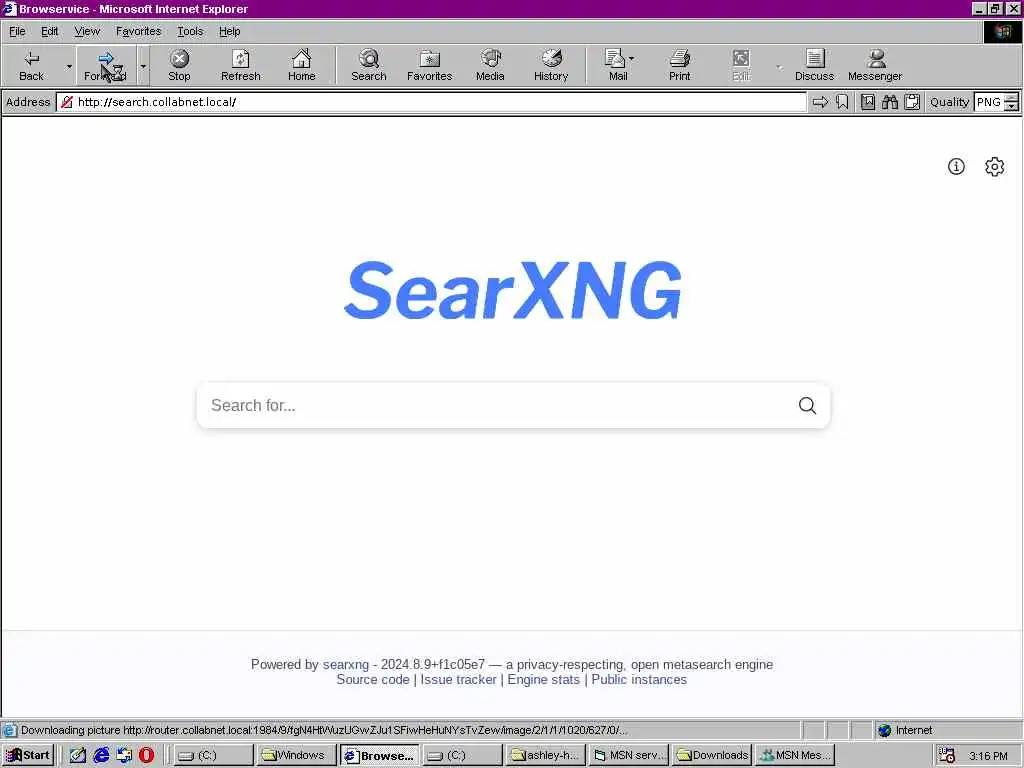Switch to the Windows folder taskbar button
This screenshot has width=1024, height=768.
click(295, 756)
